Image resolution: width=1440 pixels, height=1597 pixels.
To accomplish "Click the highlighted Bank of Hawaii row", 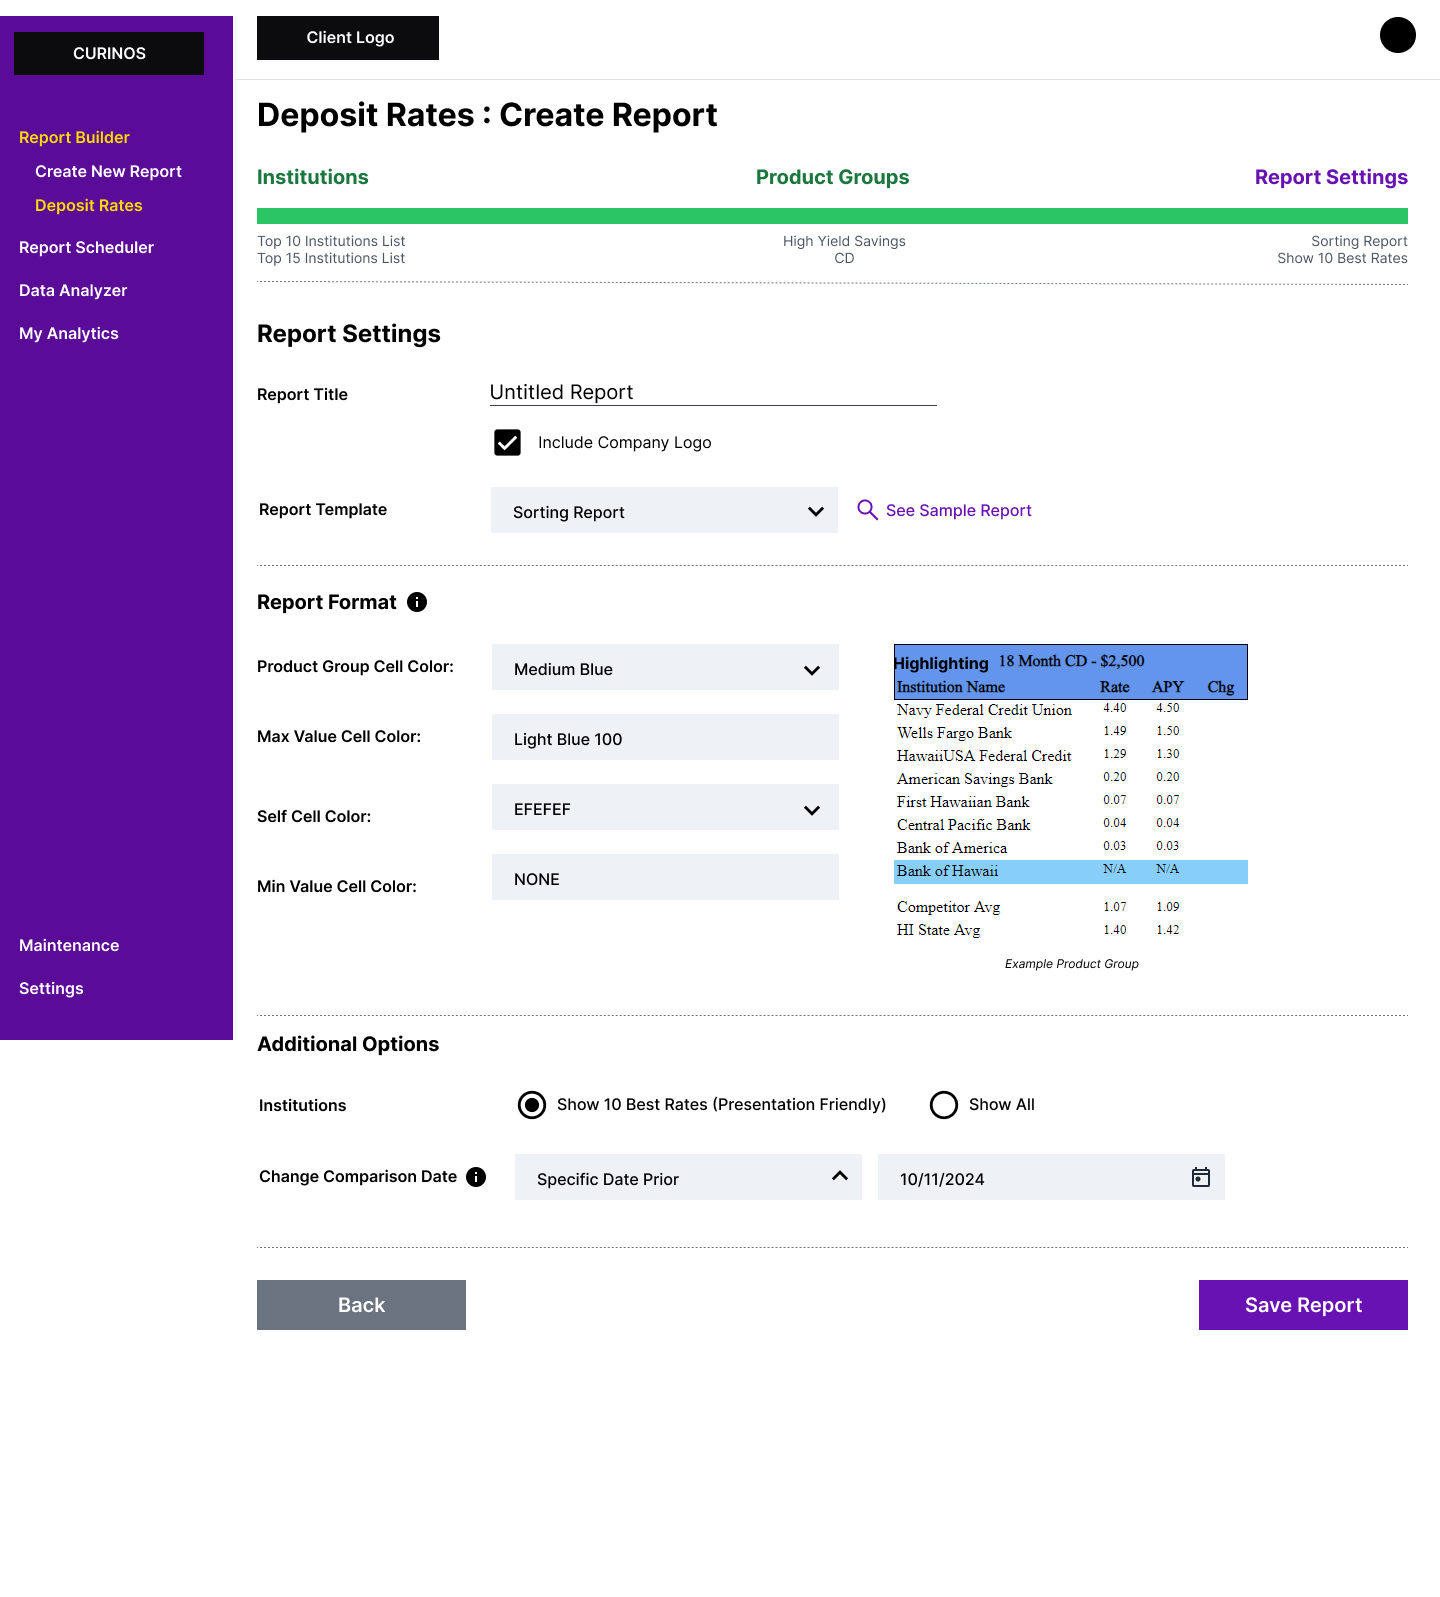I will (x=1071, y=871).
